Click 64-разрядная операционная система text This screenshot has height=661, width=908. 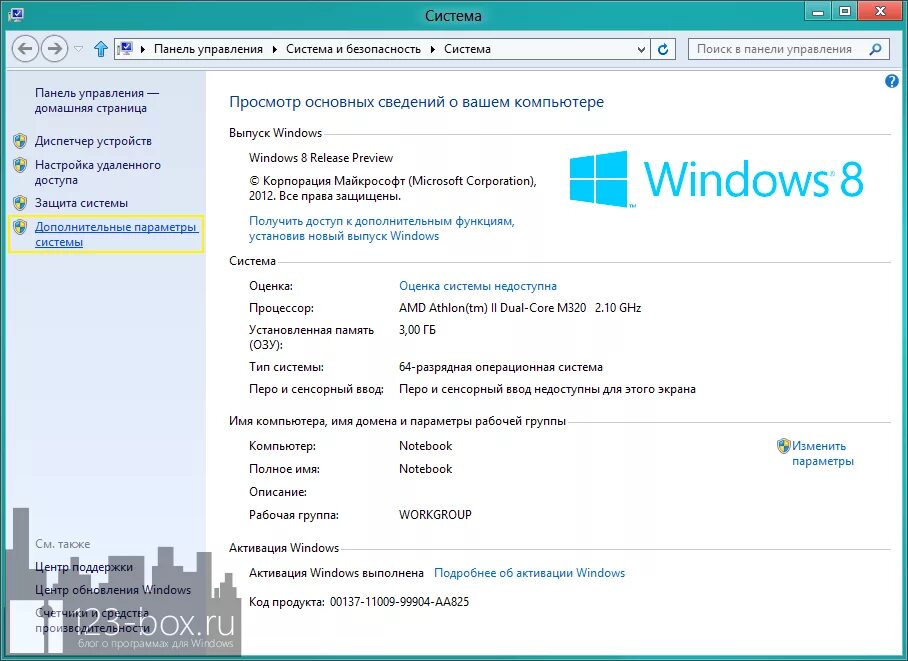pyautogui.click(x=501, y=367)
